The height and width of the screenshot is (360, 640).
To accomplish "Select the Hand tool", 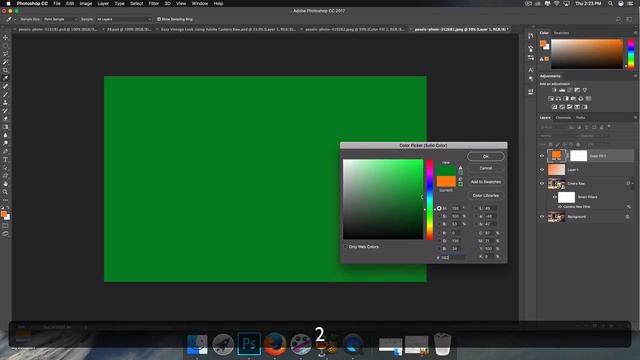I will [x=5, y=184].
